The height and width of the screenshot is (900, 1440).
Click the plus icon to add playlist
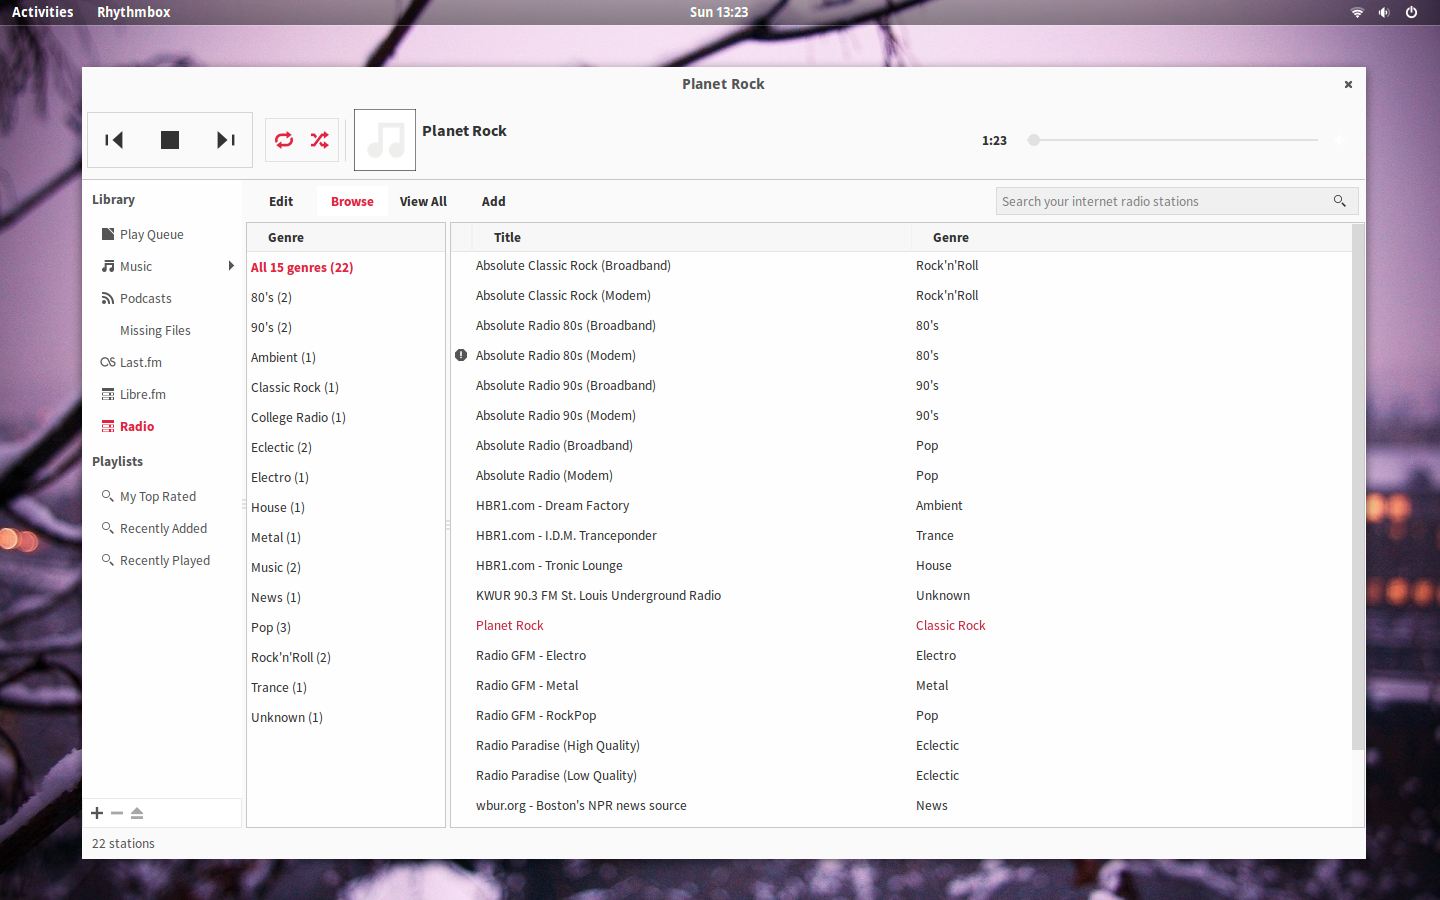click(97, 813)
